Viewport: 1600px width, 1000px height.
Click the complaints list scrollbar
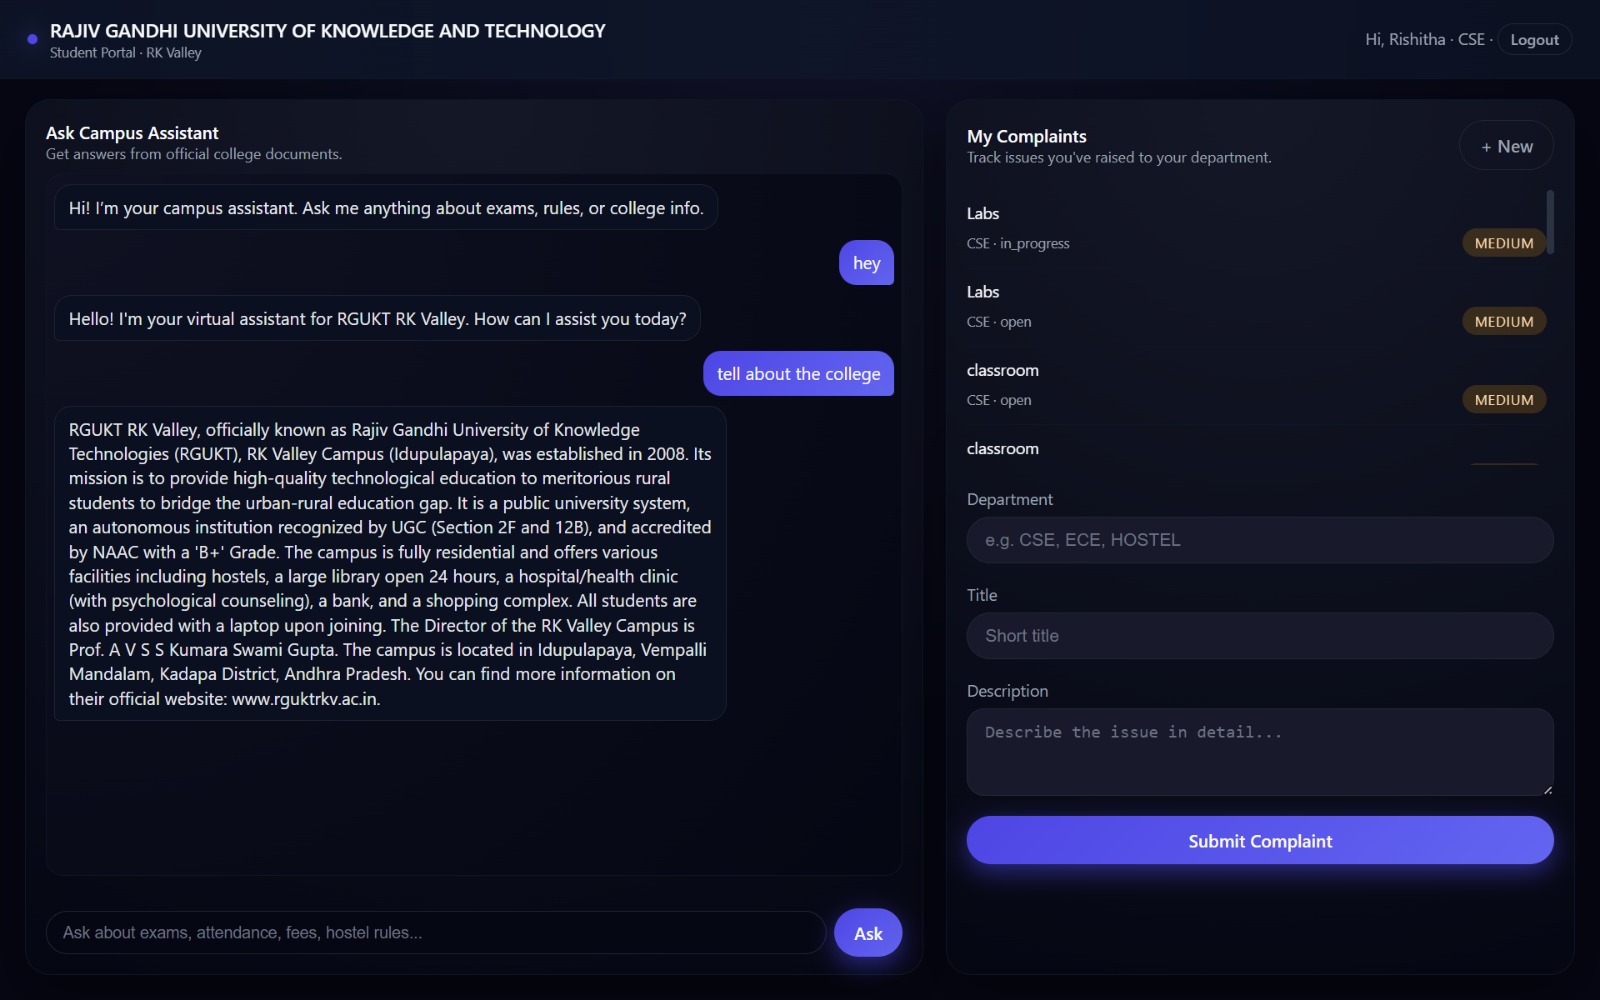coord(1550,222)
